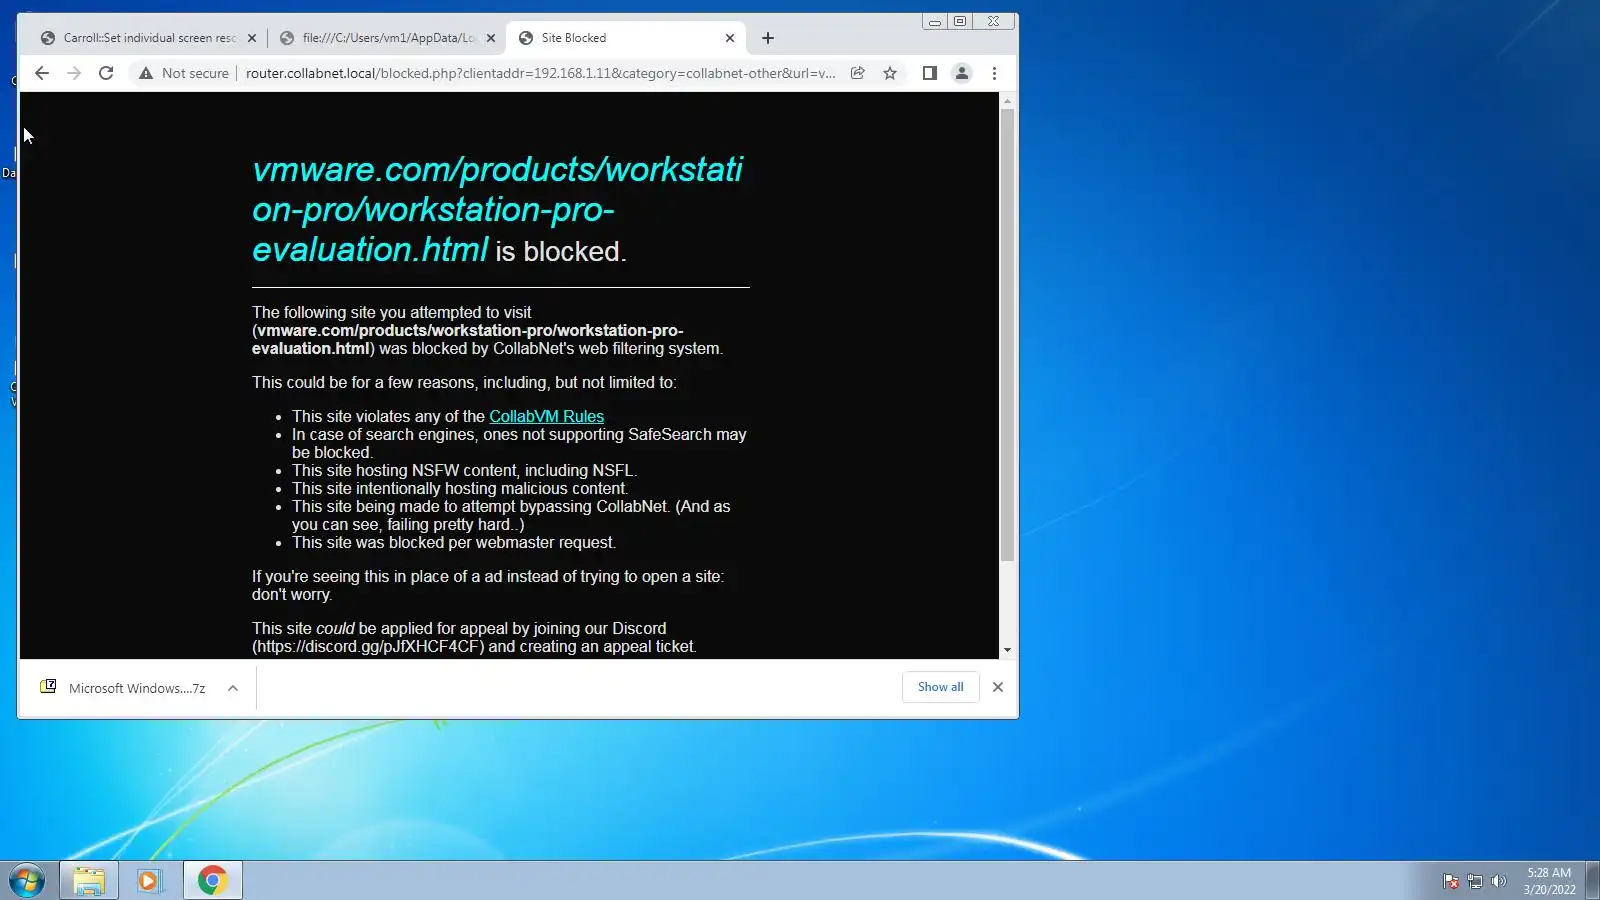Click the Discord invite URL text
The image size is (1600, 900).
[x=368, y=646]
